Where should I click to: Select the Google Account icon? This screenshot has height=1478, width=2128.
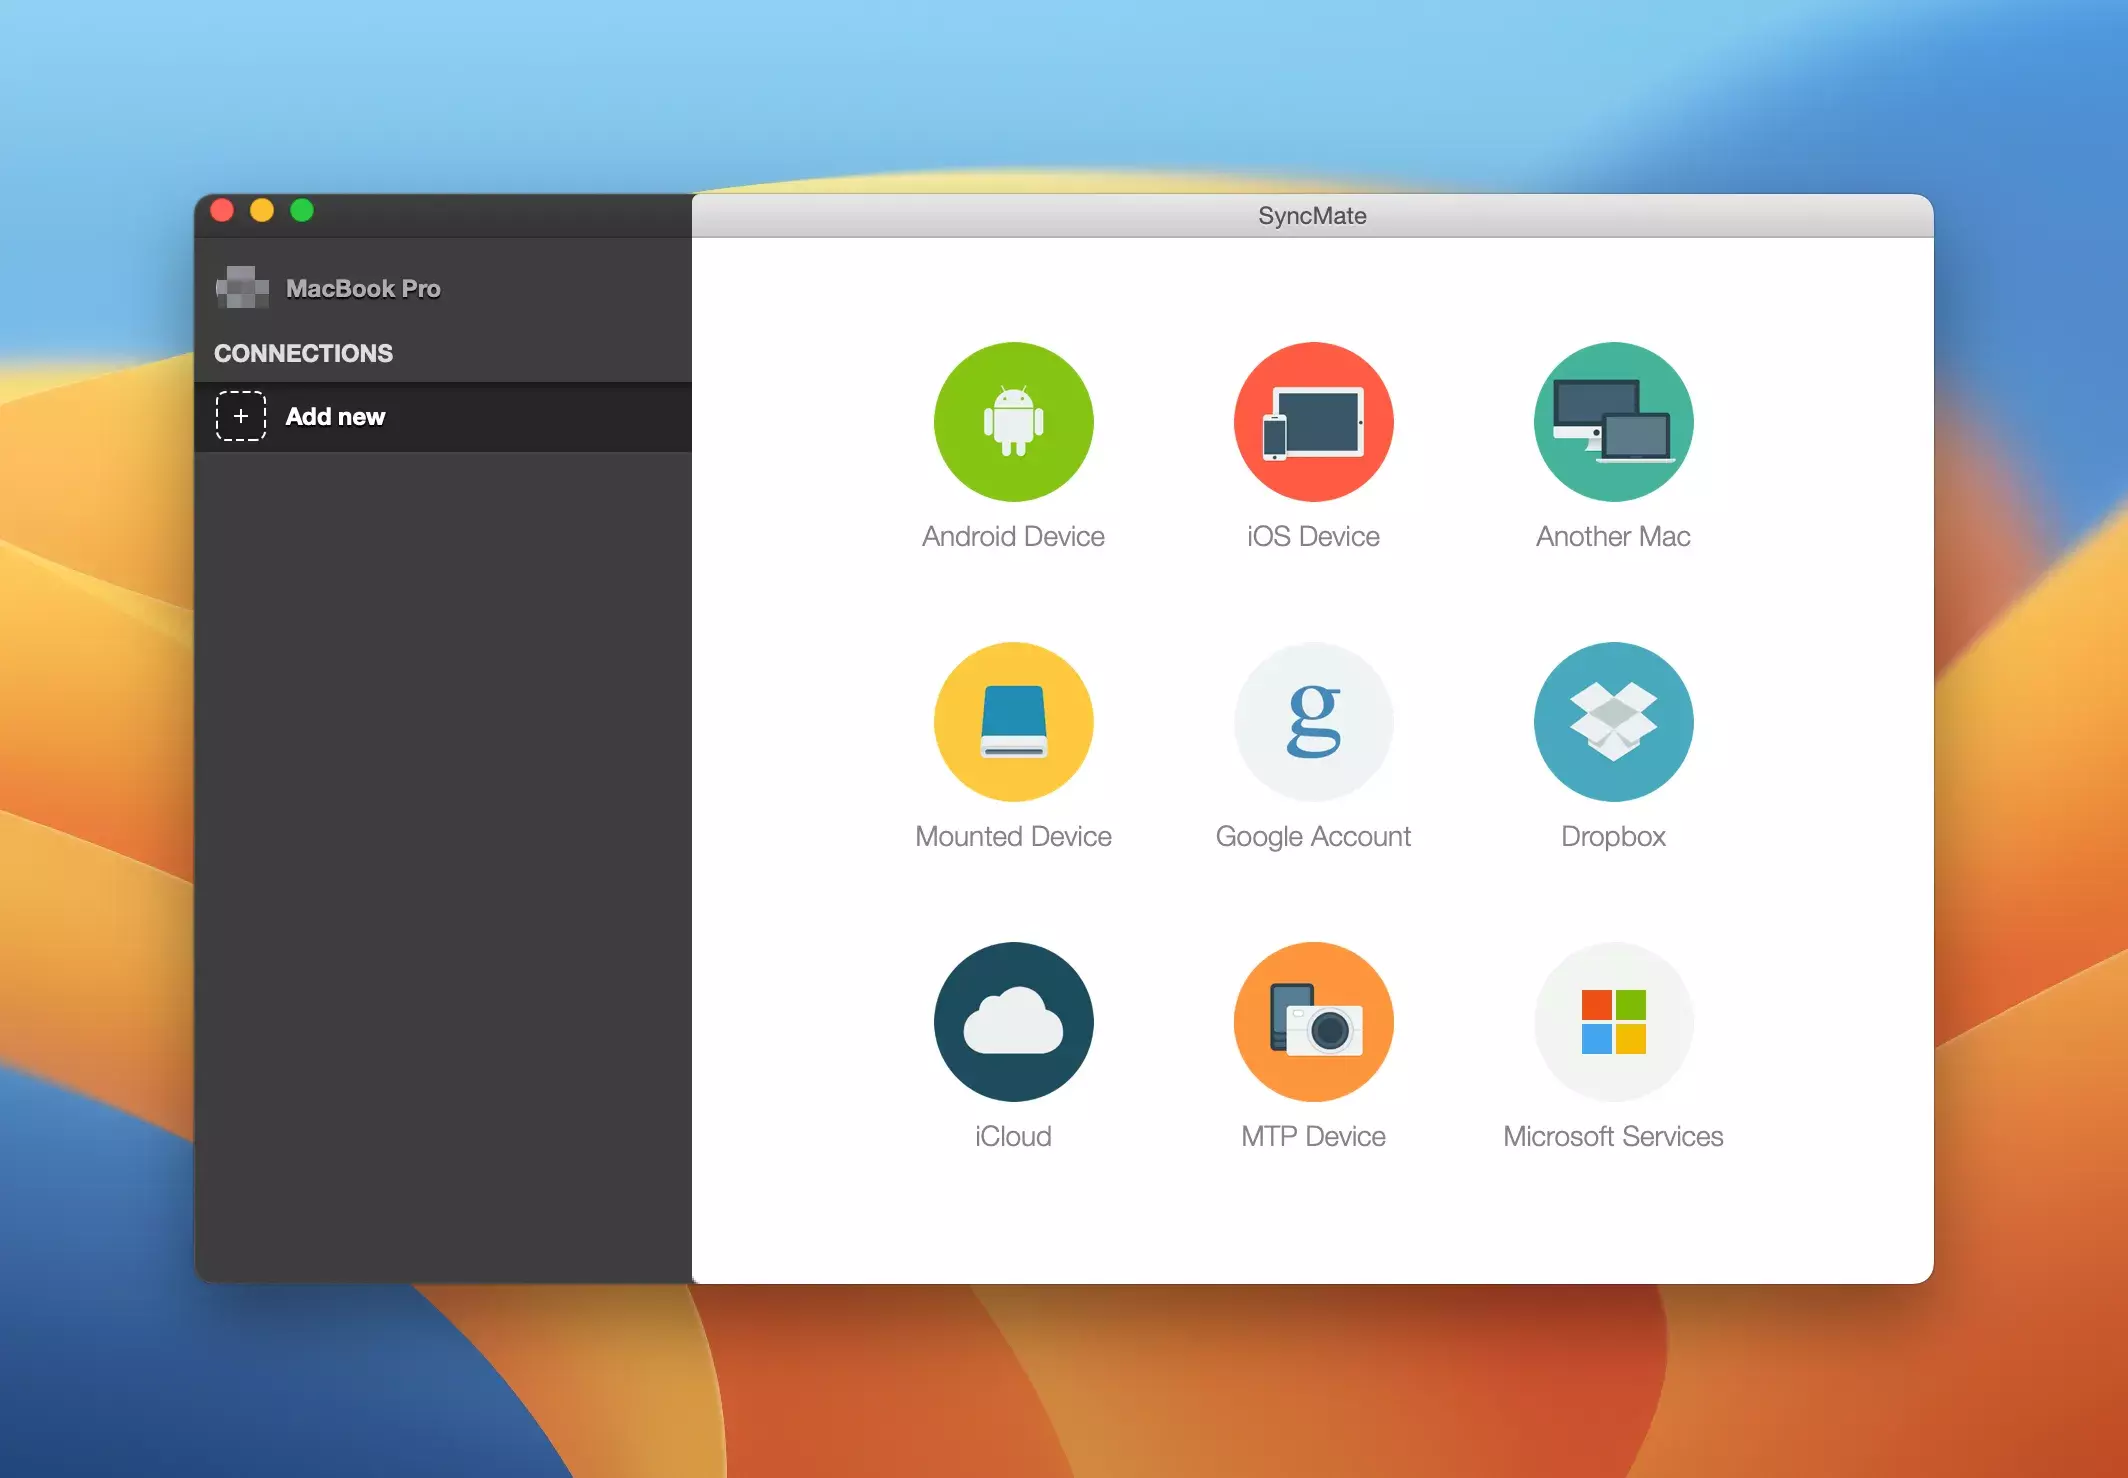coord(1313,722)
